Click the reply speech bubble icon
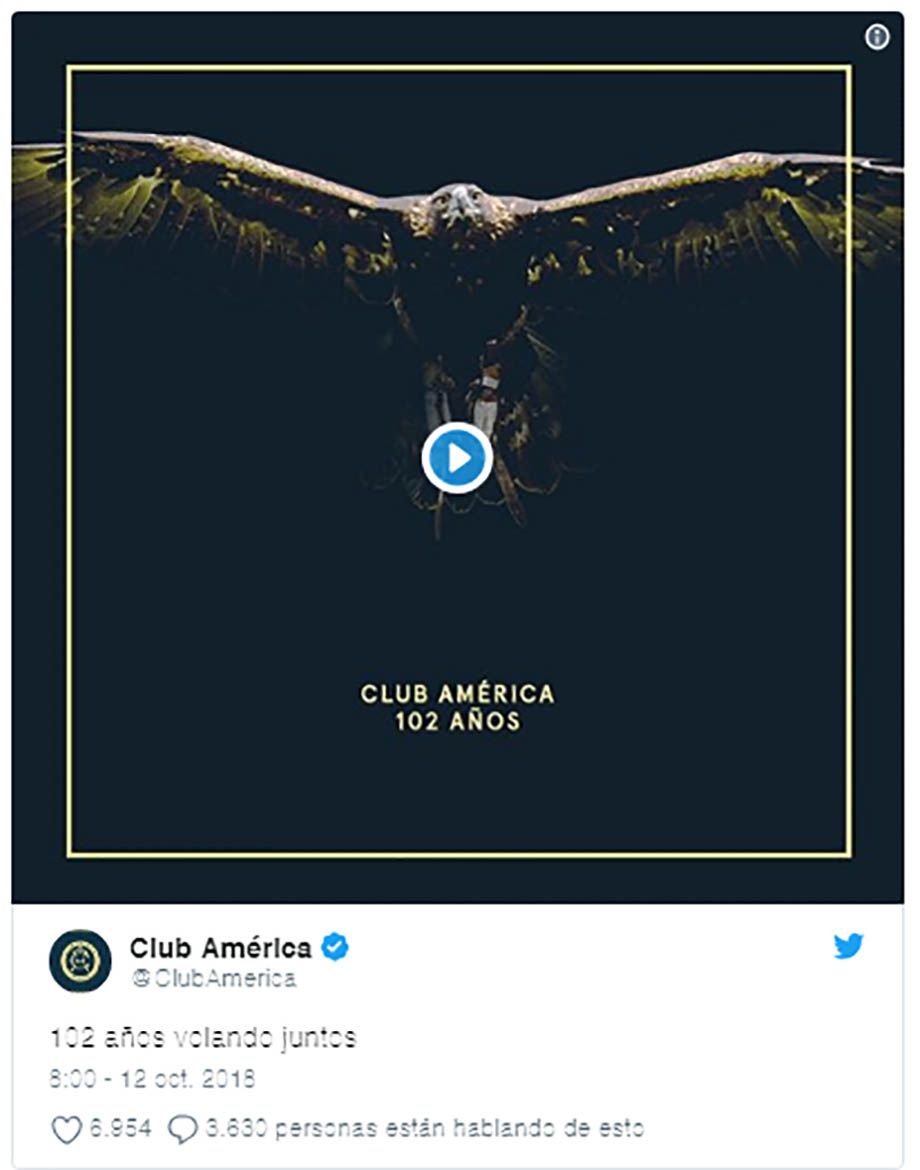Screen dimensions: 920x1170 coord(183,1129)
